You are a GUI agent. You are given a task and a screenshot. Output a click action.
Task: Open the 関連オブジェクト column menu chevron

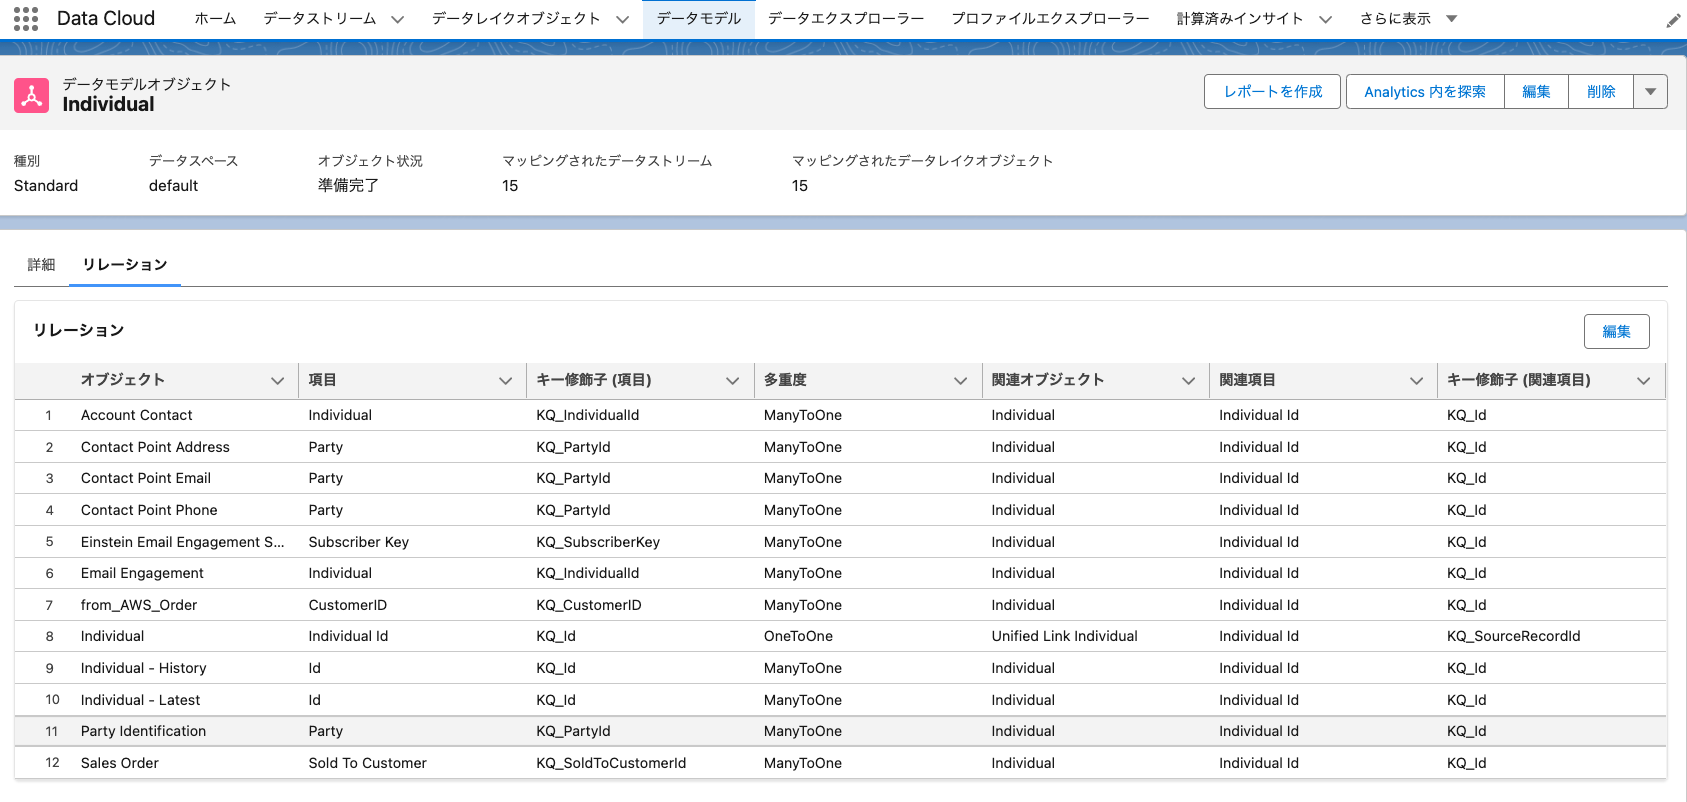1188,380
